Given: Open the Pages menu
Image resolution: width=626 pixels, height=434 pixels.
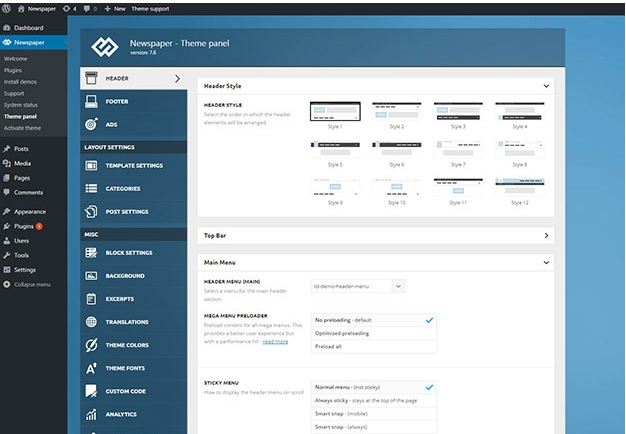Looking at the screenshot, I should (22, 178).
